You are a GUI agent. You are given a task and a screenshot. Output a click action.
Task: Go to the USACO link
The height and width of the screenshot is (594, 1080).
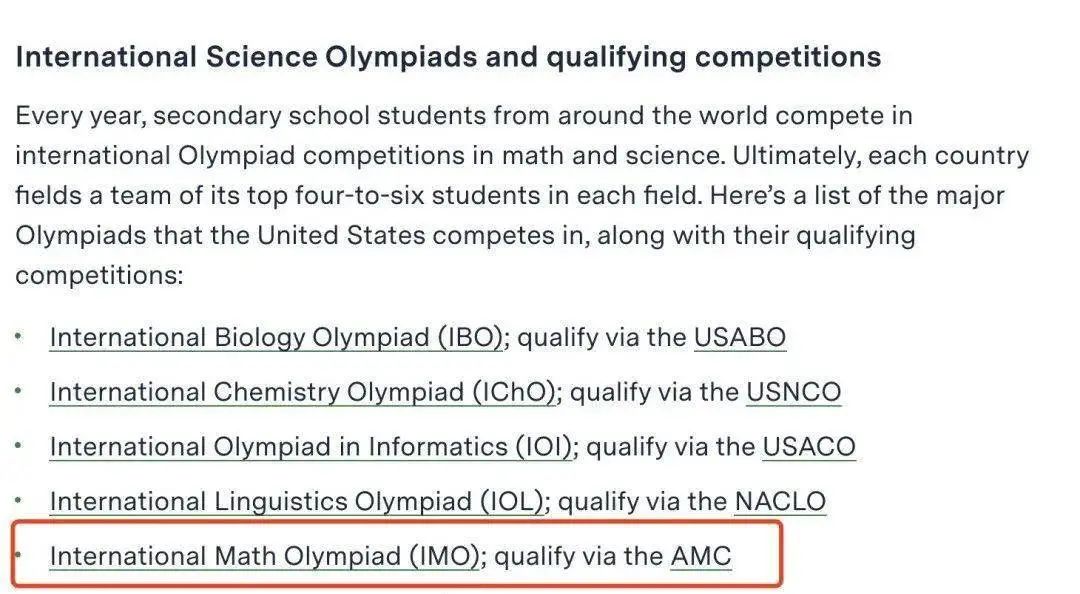tap(809, 447)
